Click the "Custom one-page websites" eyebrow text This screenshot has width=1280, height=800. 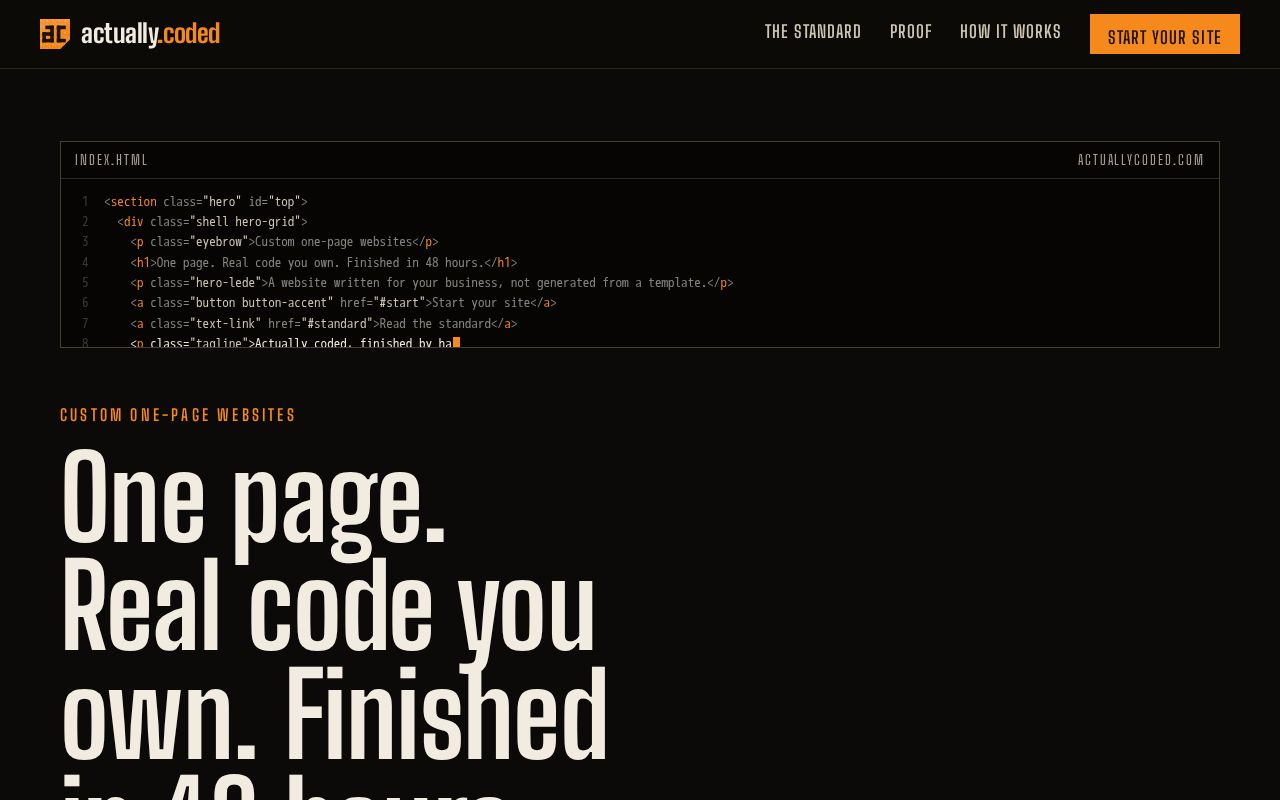pyautogui.click(x=178, y=415)
